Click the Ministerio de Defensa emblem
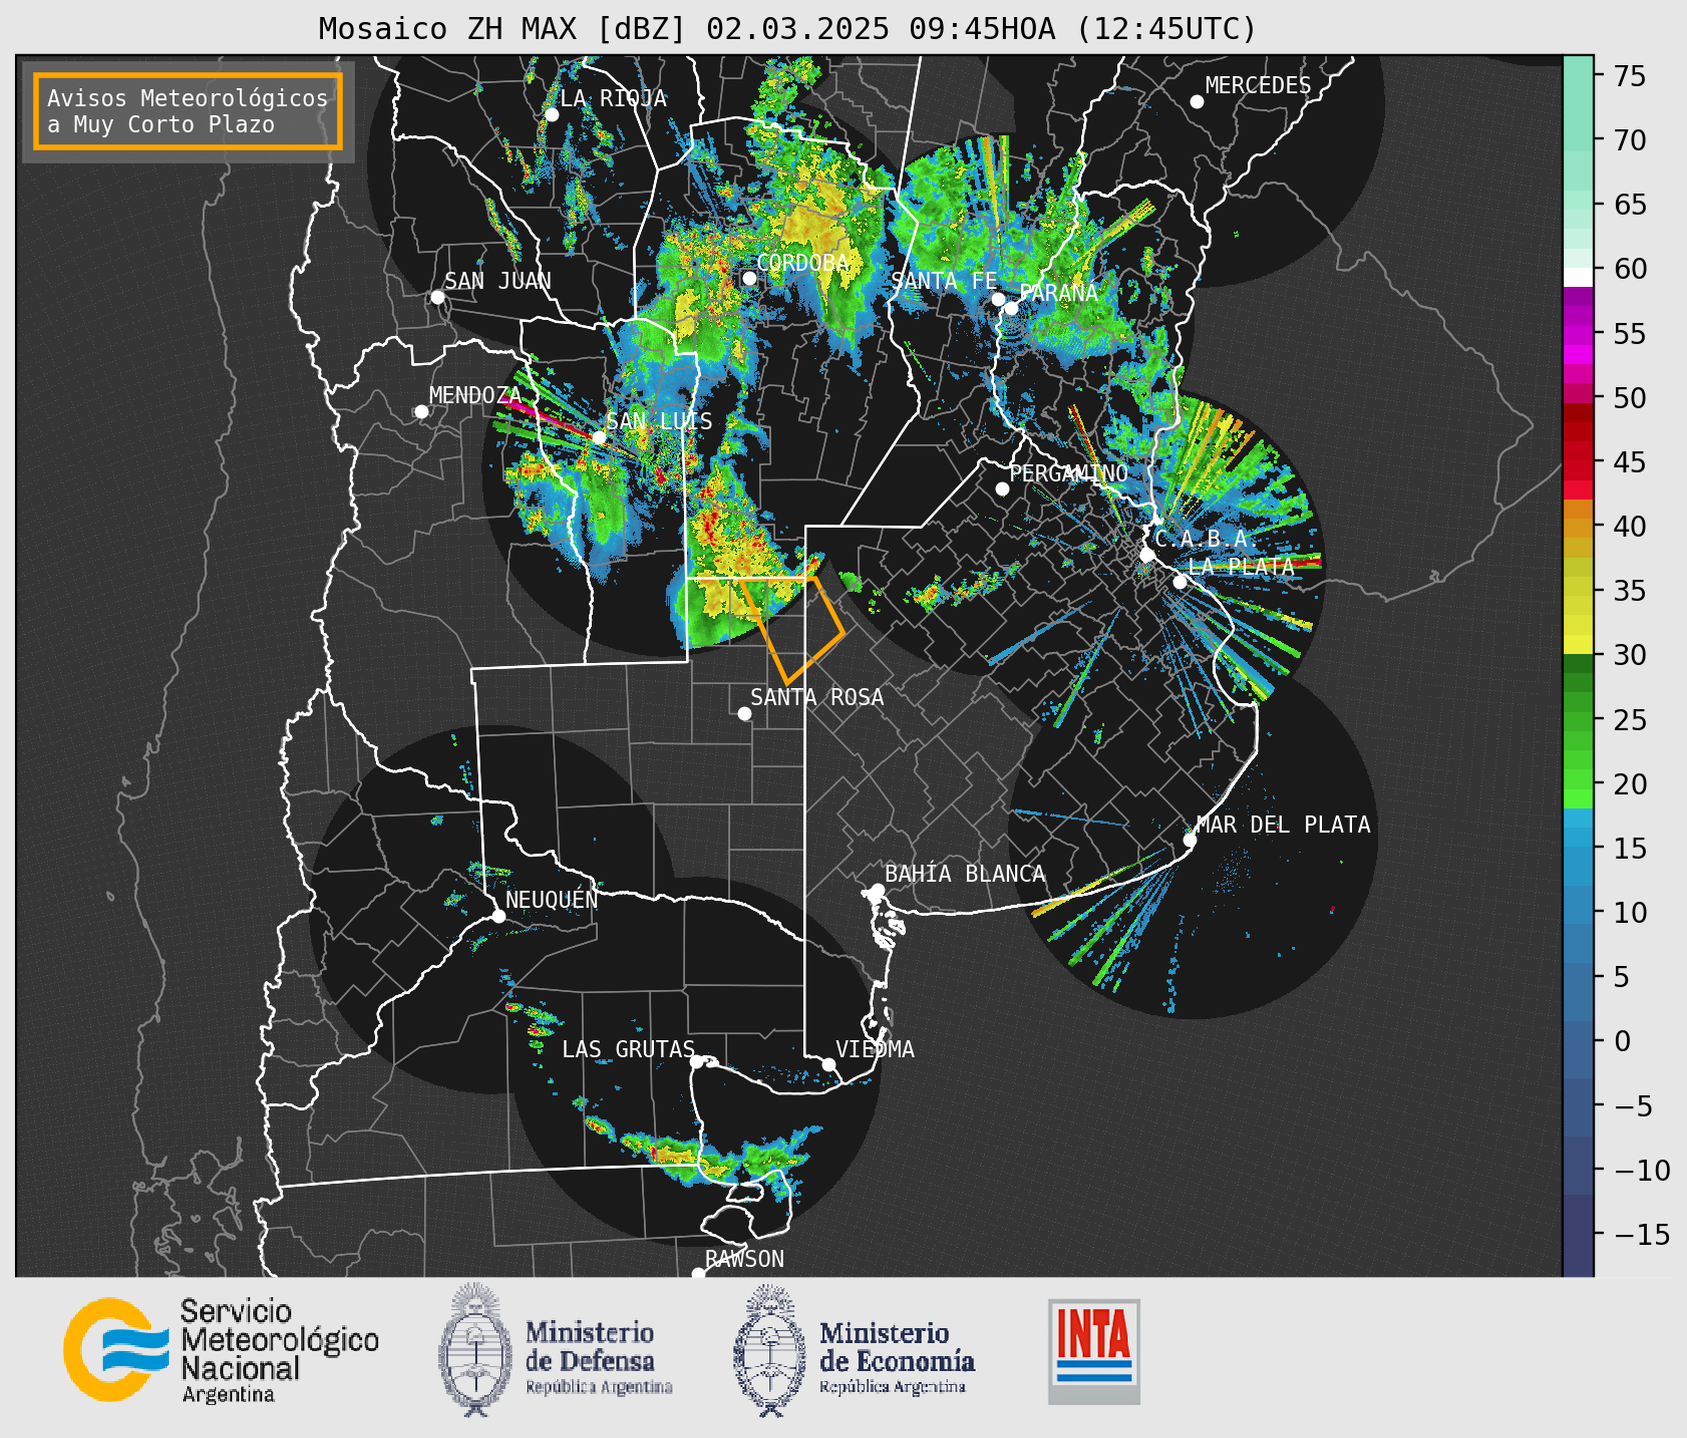 tap(474, 1350)
